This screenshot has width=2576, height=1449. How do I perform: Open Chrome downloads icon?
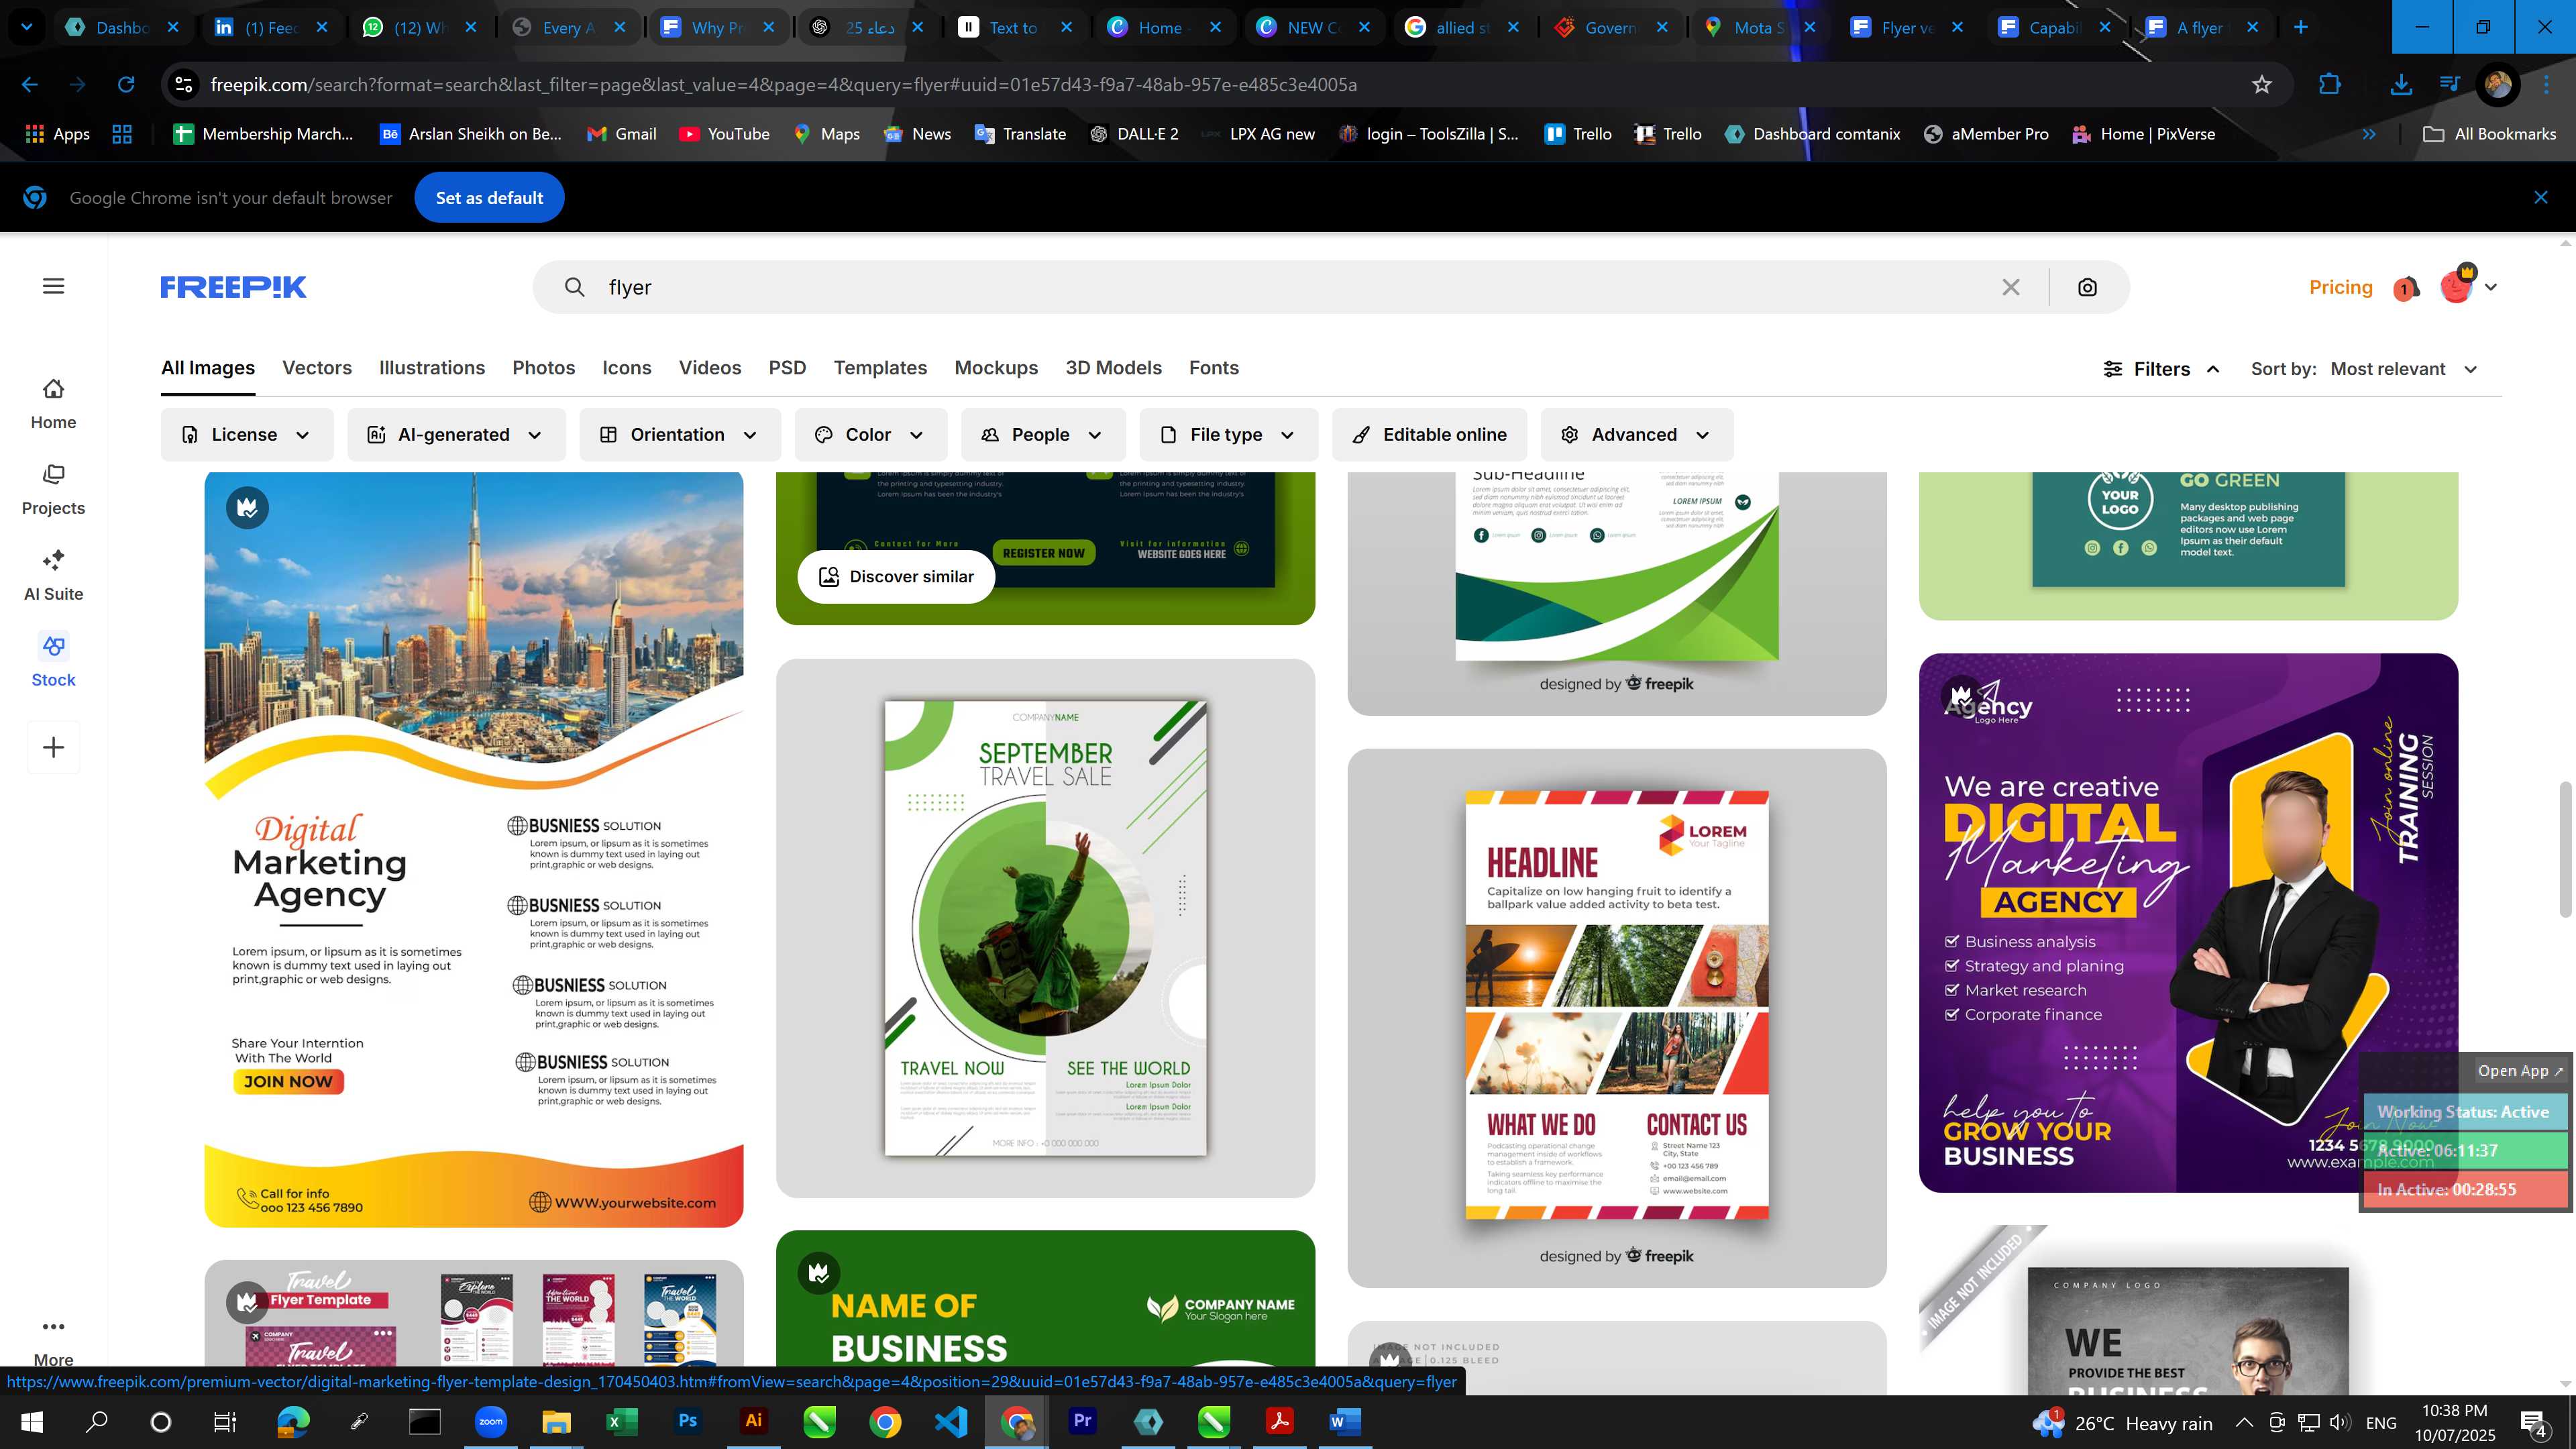[x=2401, y=85]
